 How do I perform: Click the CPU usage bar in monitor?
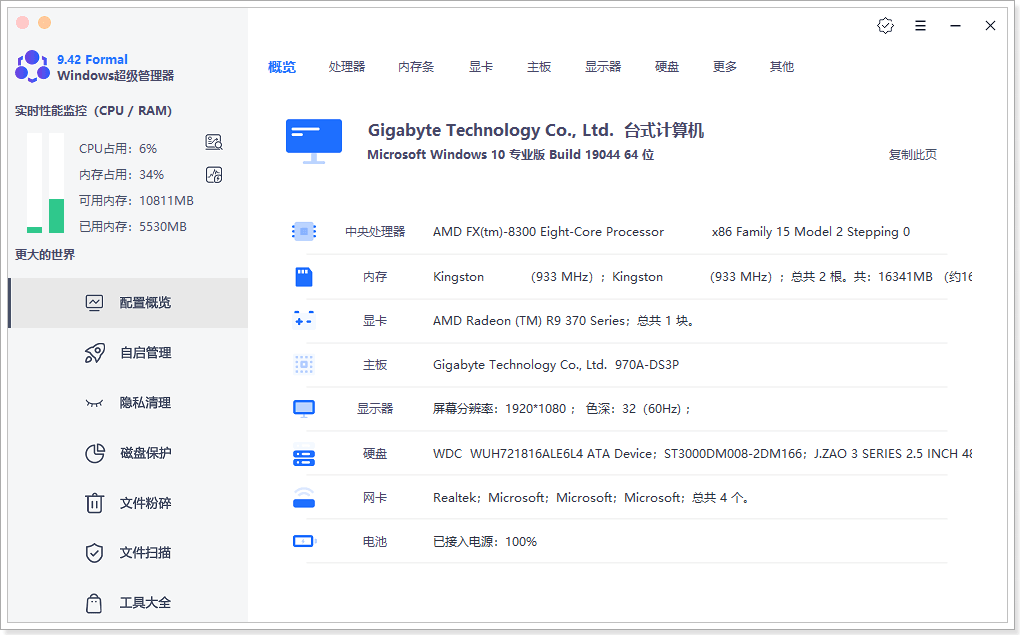(x=34, y=183)
